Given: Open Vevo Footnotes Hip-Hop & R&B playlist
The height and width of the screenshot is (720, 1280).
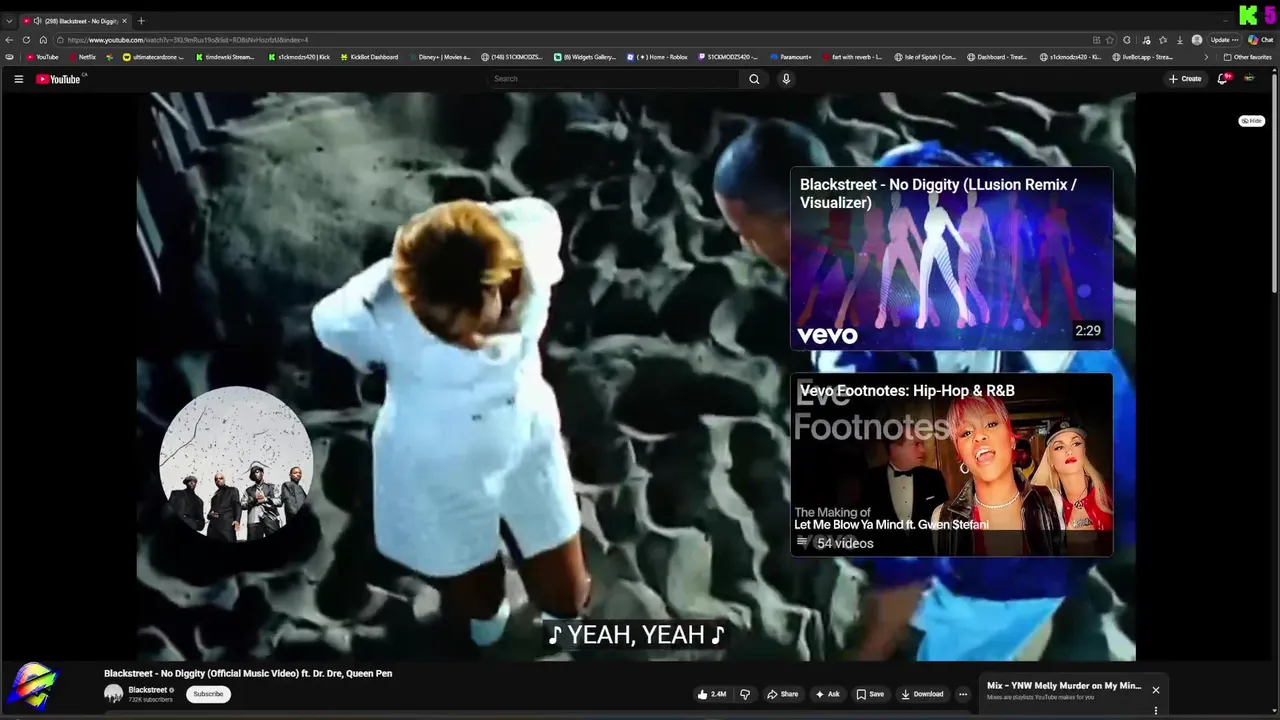Looking at the screenshot, I should tap(951, 464).
